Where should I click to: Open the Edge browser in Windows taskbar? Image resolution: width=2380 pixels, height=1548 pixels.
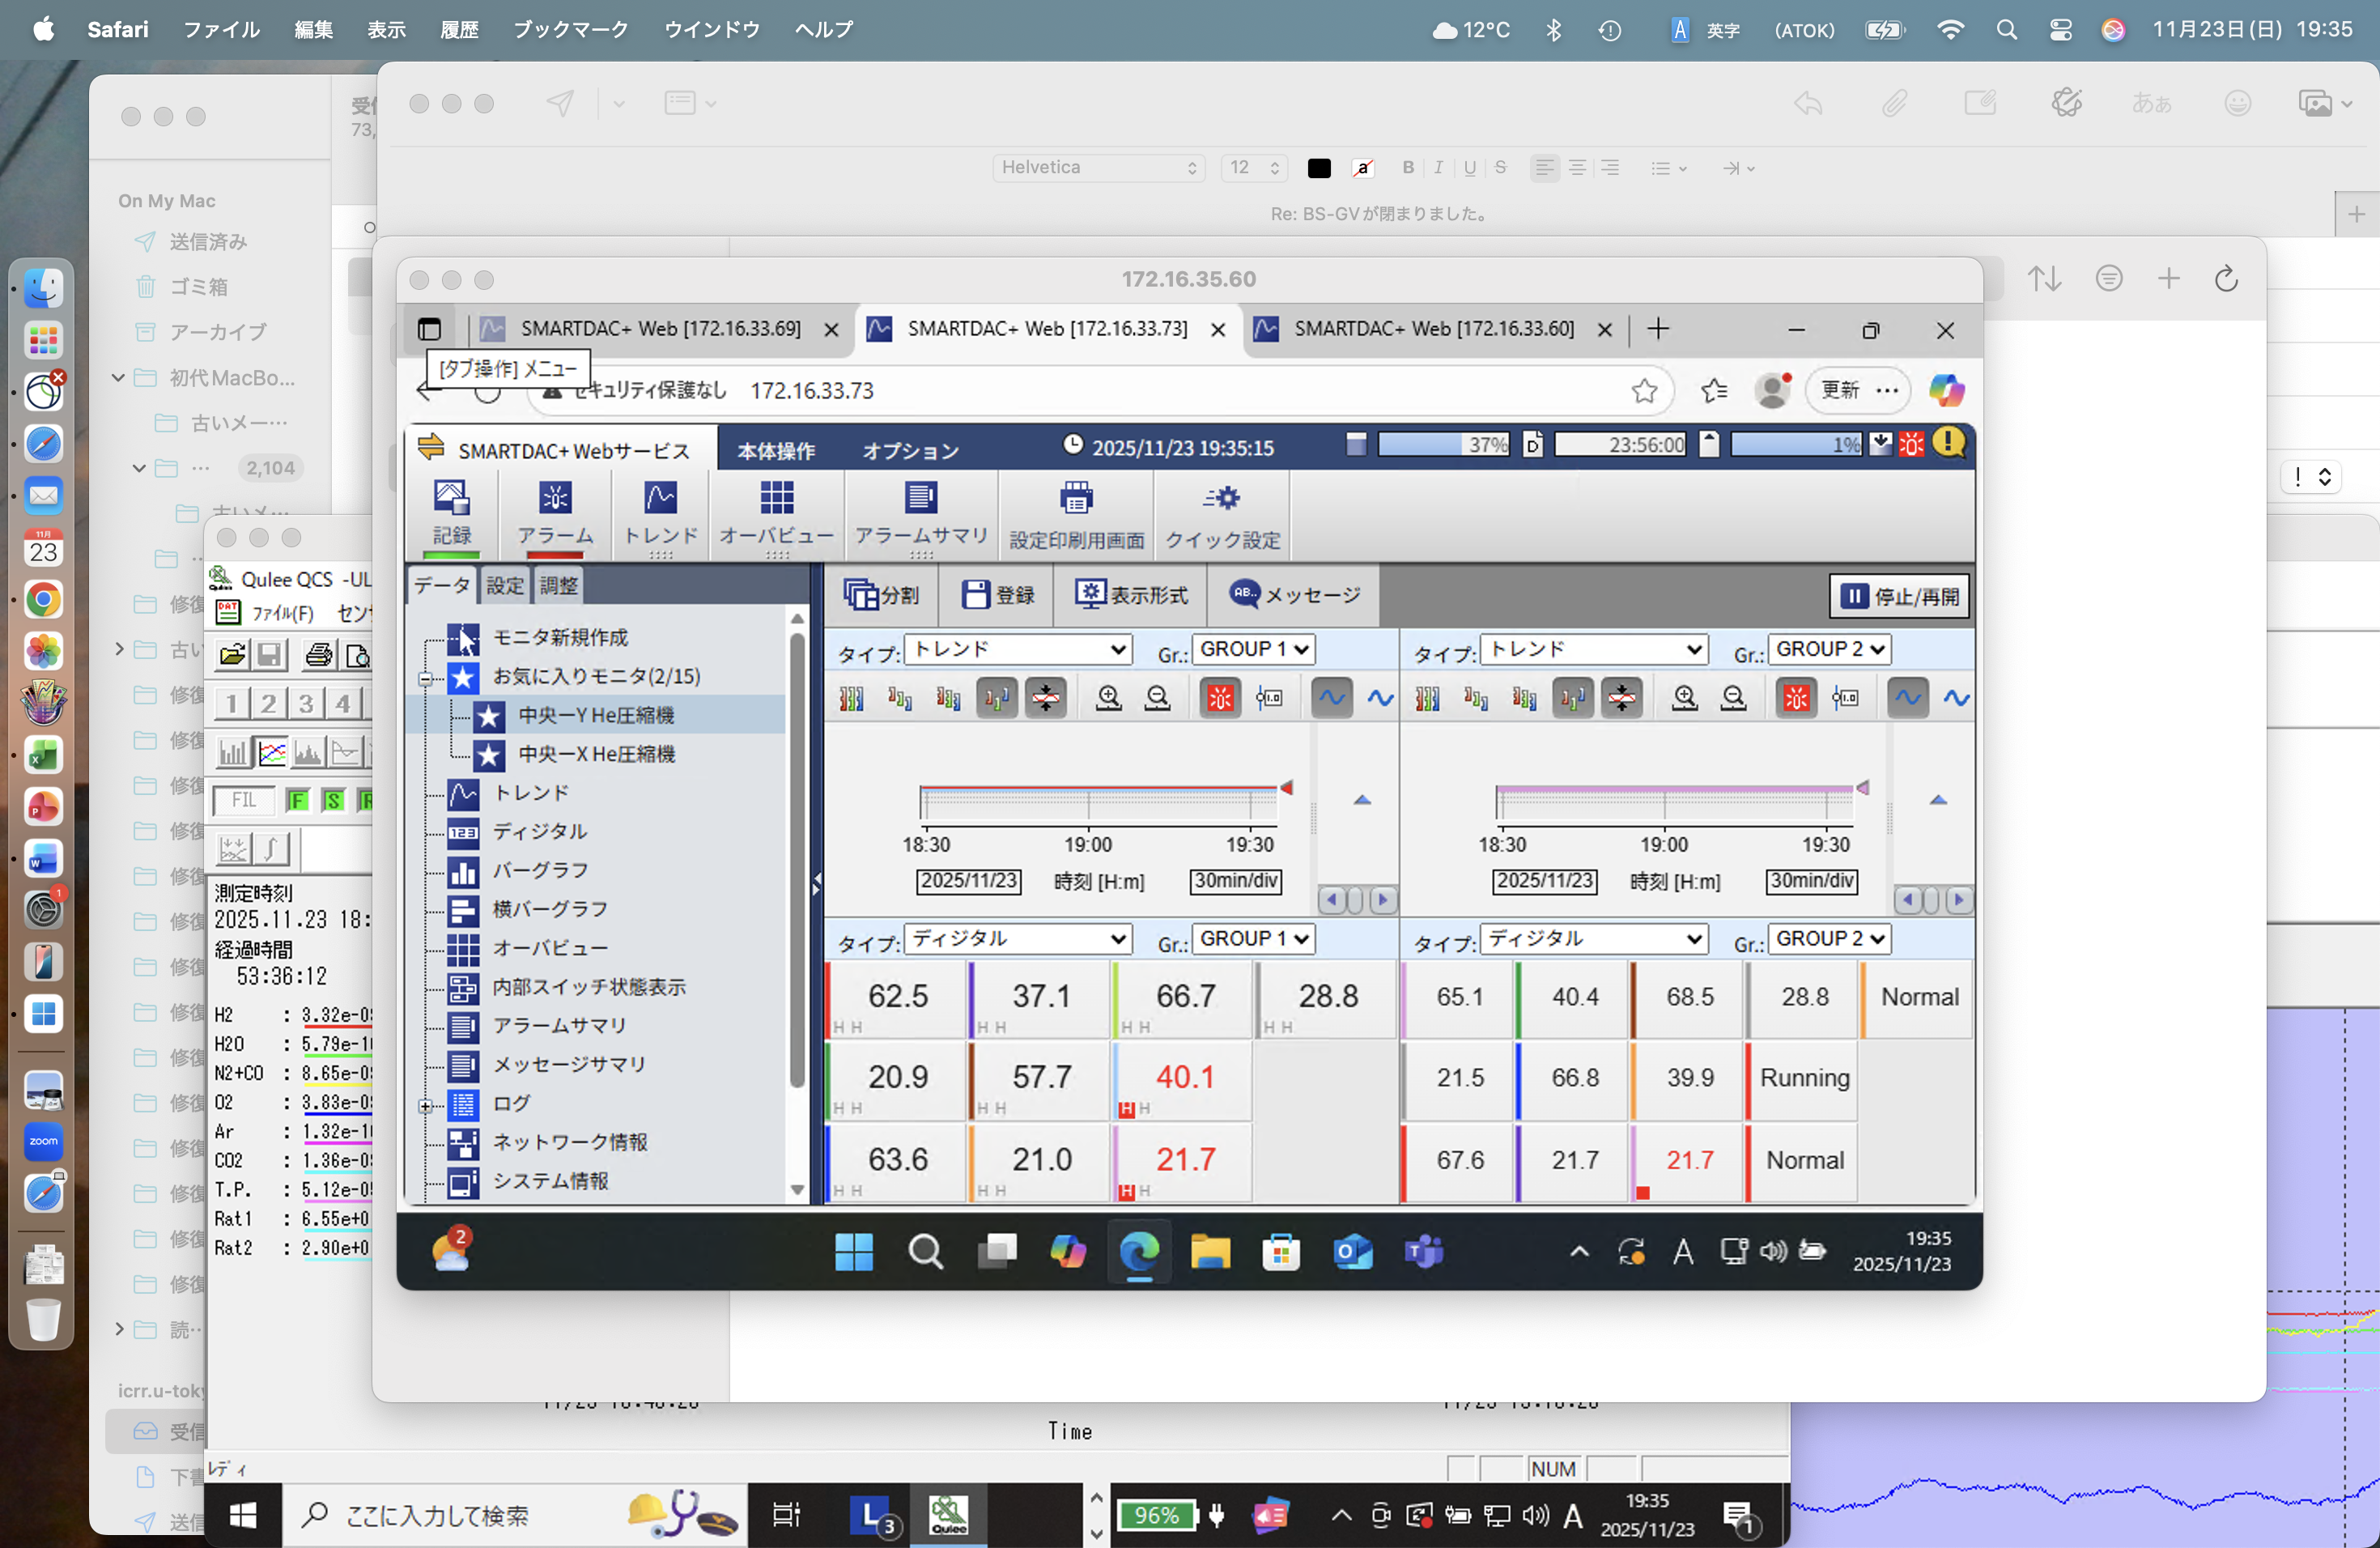click(1139, 1251)
